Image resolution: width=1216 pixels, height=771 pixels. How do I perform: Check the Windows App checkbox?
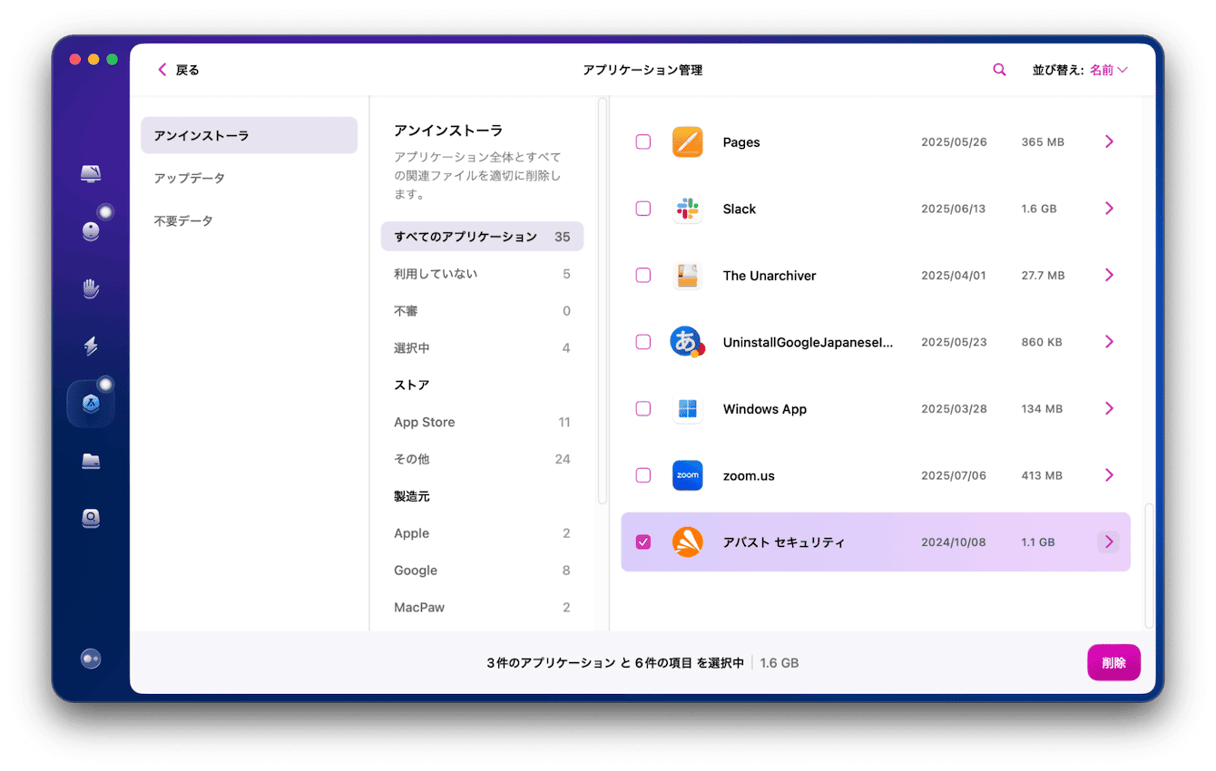(x=643, y=409)
